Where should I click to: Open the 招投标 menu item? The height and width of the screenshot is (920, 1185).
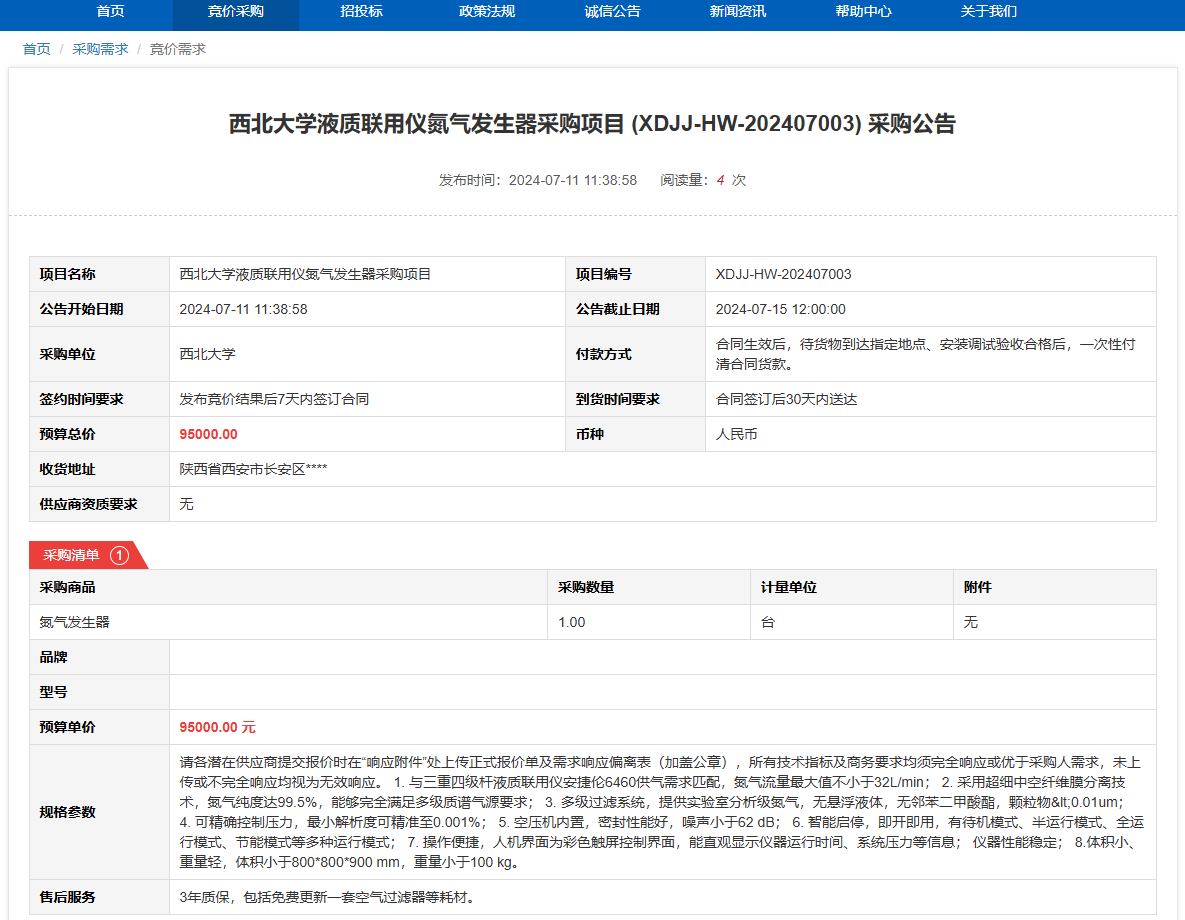[x=361, y=12]
